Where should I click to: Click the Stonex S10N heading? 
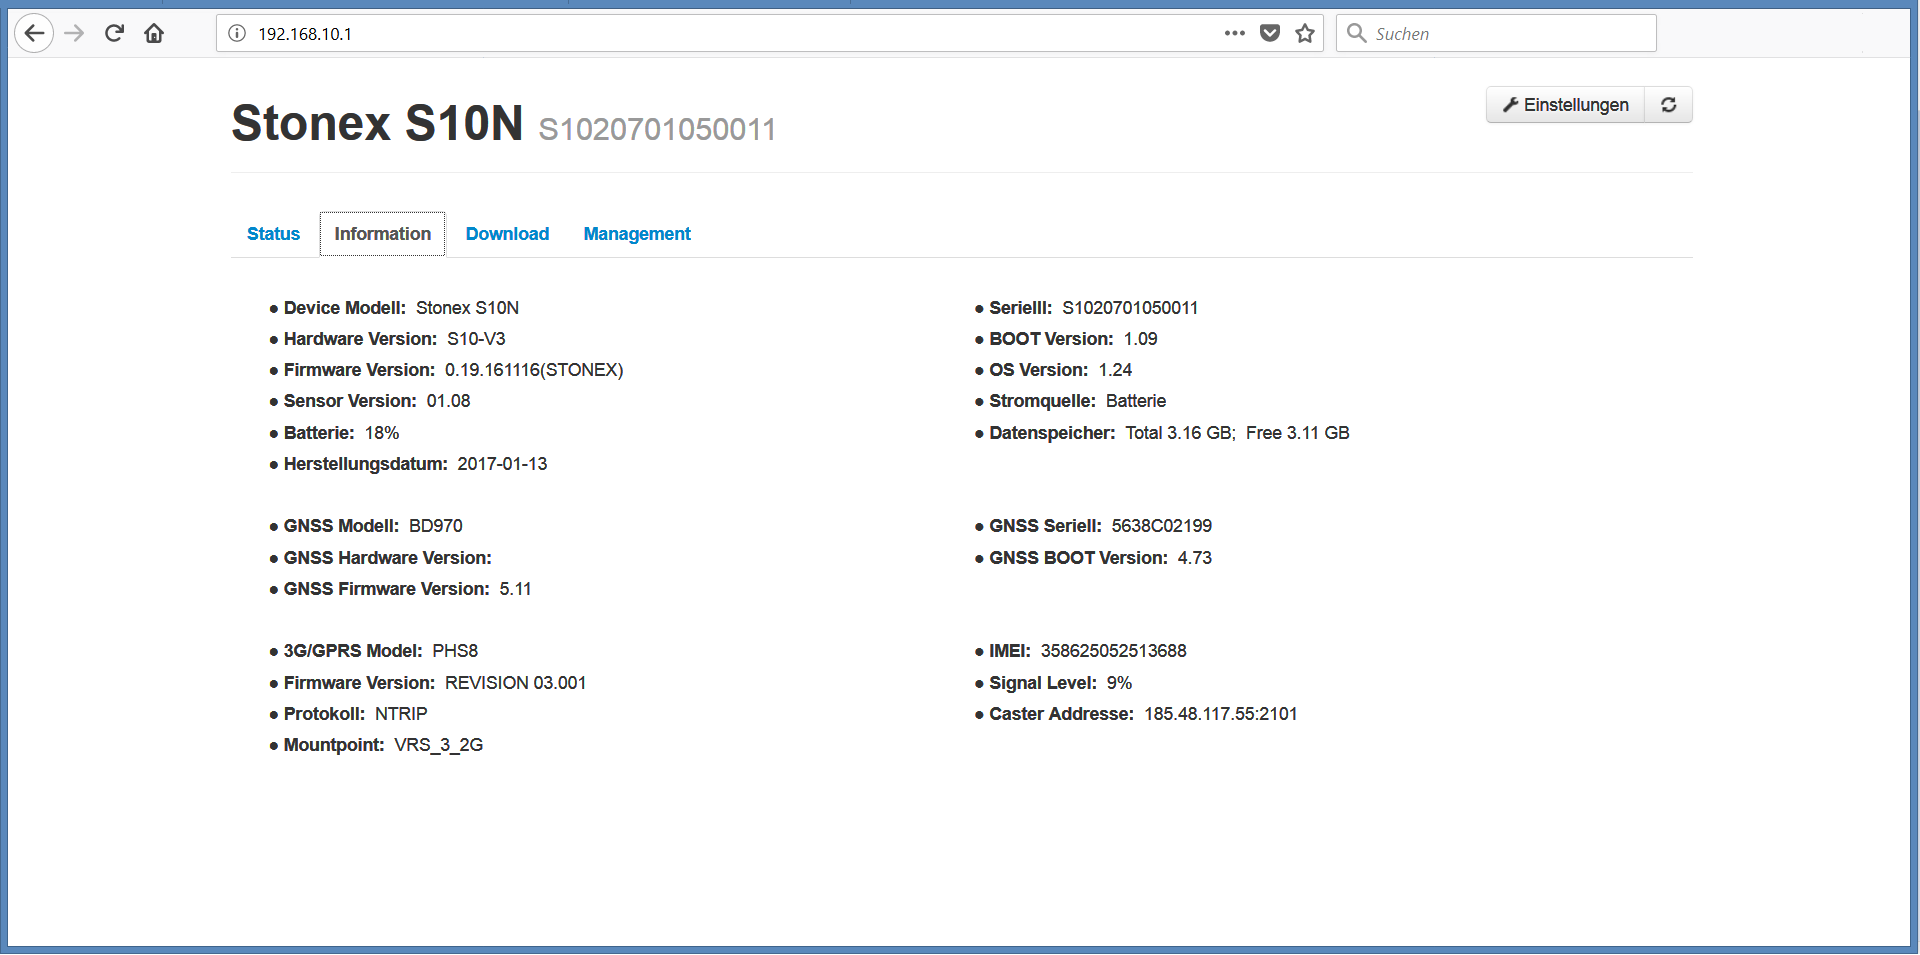pyautogui.click(x=377, y=123)
